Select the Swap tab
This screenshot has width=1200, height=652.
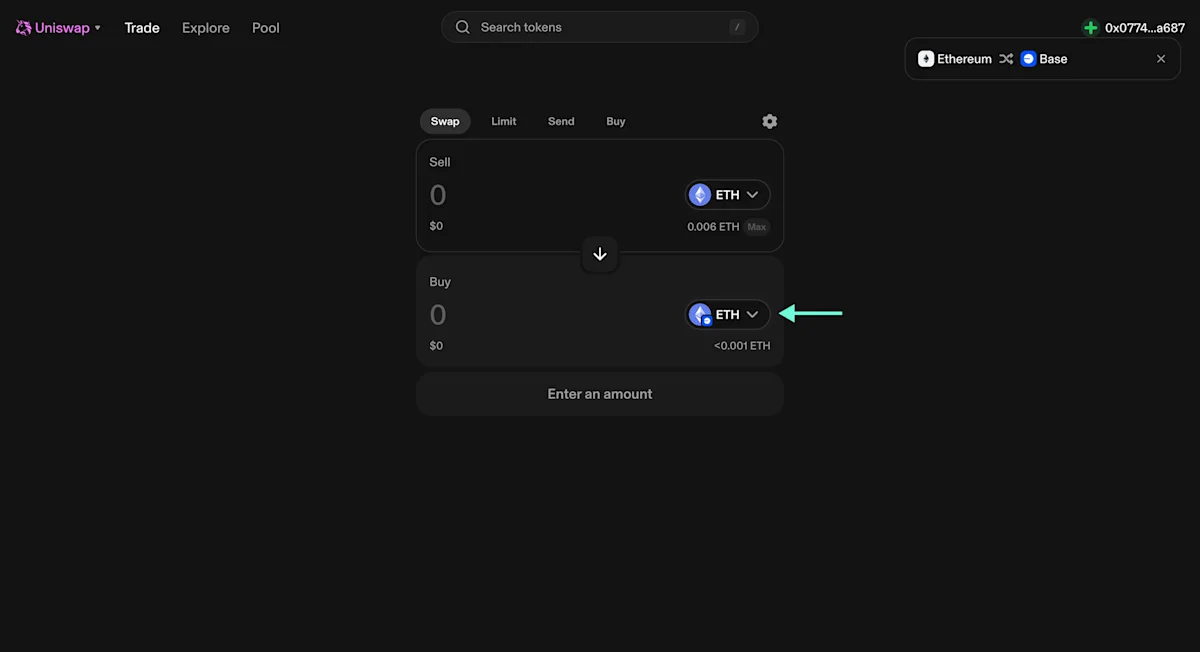pos(445,121)
